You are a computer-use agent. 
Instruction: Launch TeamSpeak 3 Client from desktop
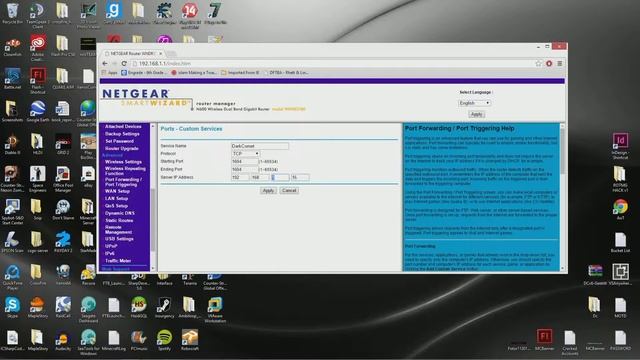[38, 16]
